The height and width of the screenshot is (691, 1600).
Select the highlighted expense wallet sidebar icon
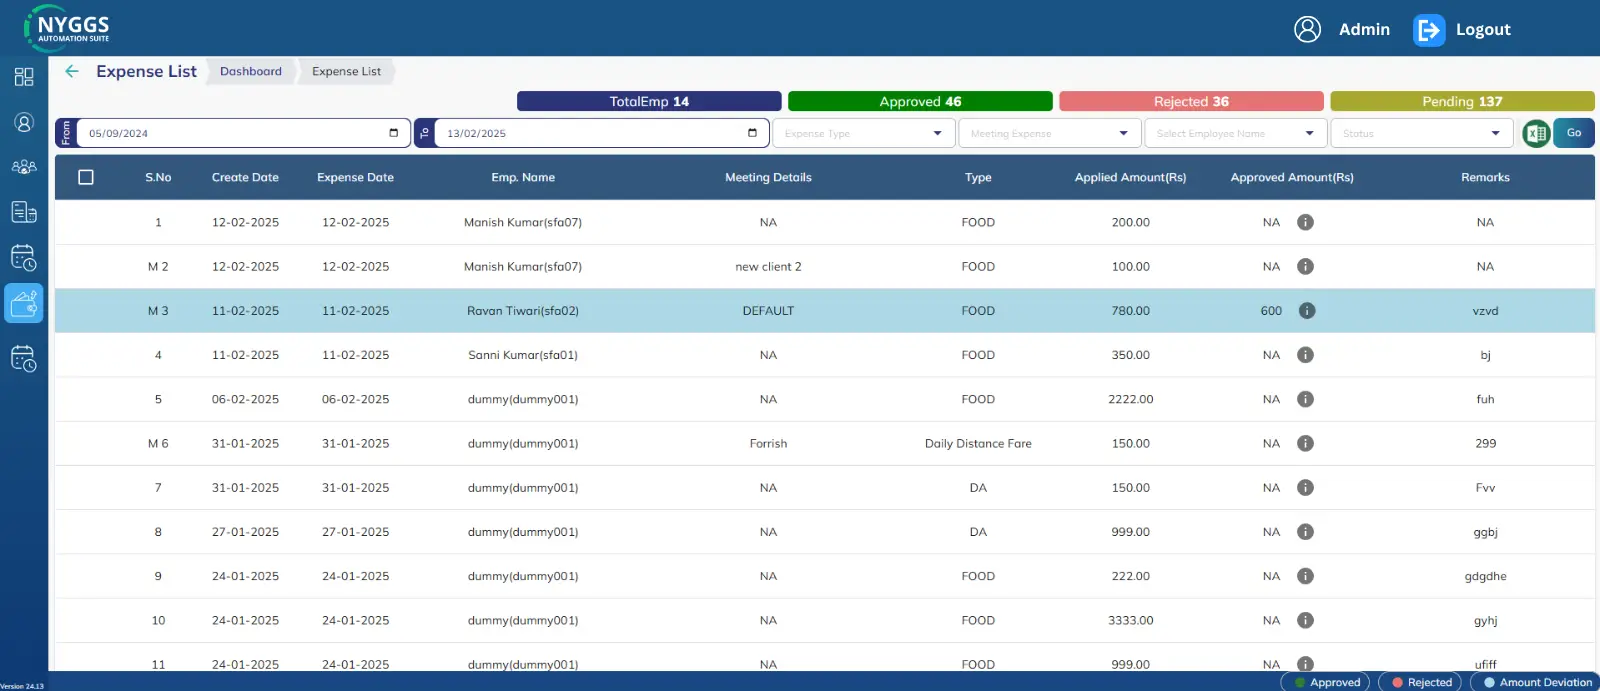pos(24,303)
